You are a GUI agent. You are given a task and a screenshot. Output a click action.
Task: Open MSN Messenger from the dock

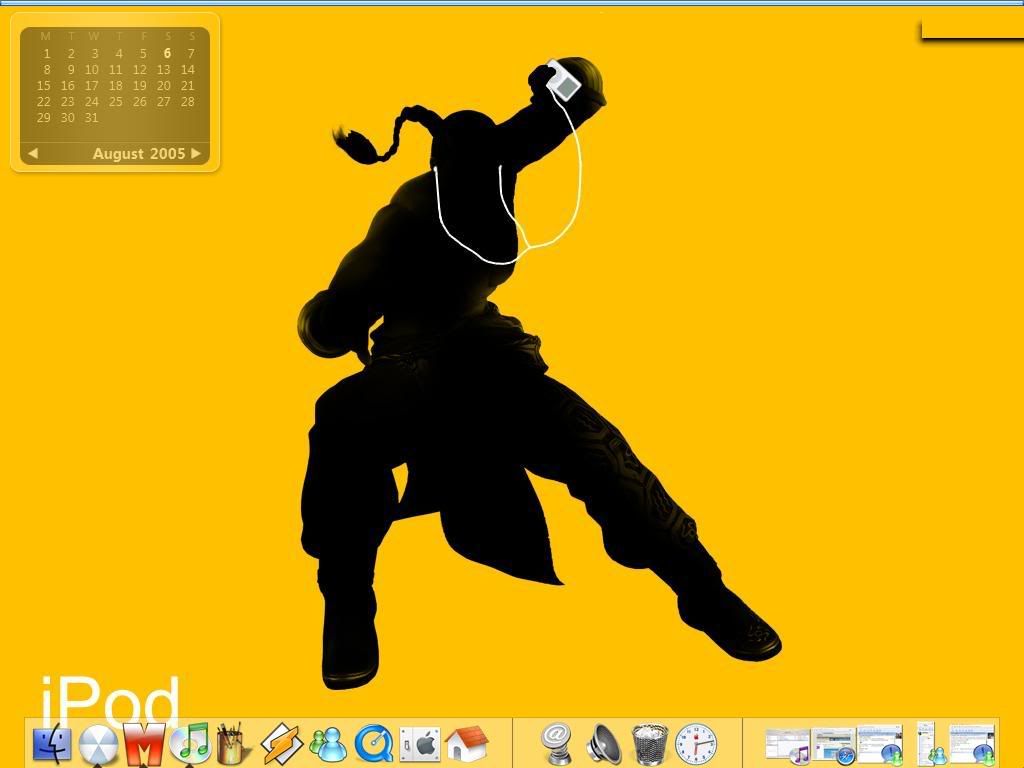[328, 745]
